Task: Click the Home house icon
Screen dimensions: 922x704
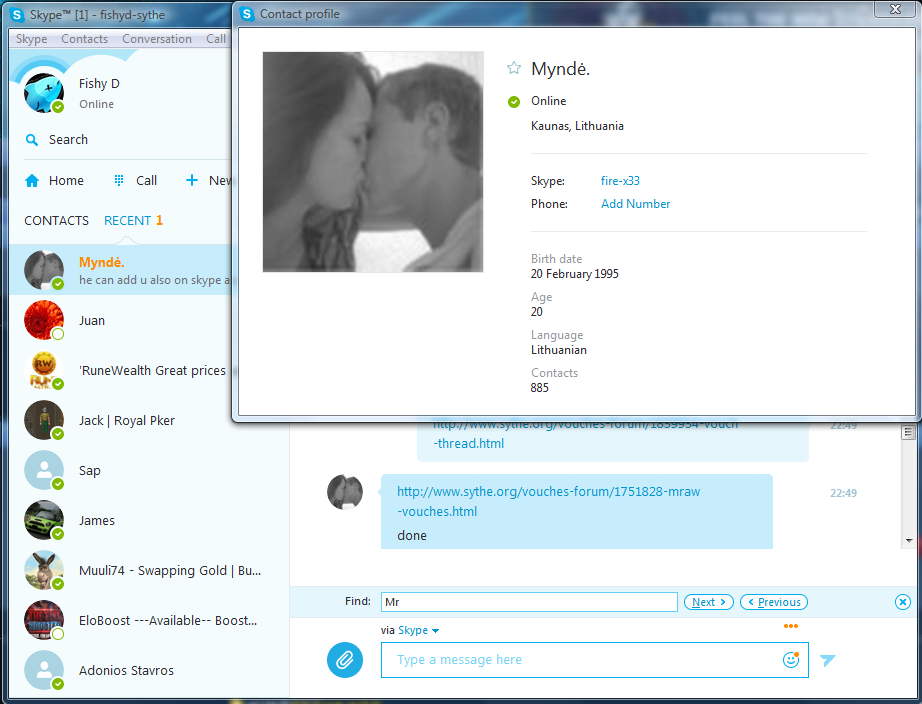Action: click(x=32, y=181)
